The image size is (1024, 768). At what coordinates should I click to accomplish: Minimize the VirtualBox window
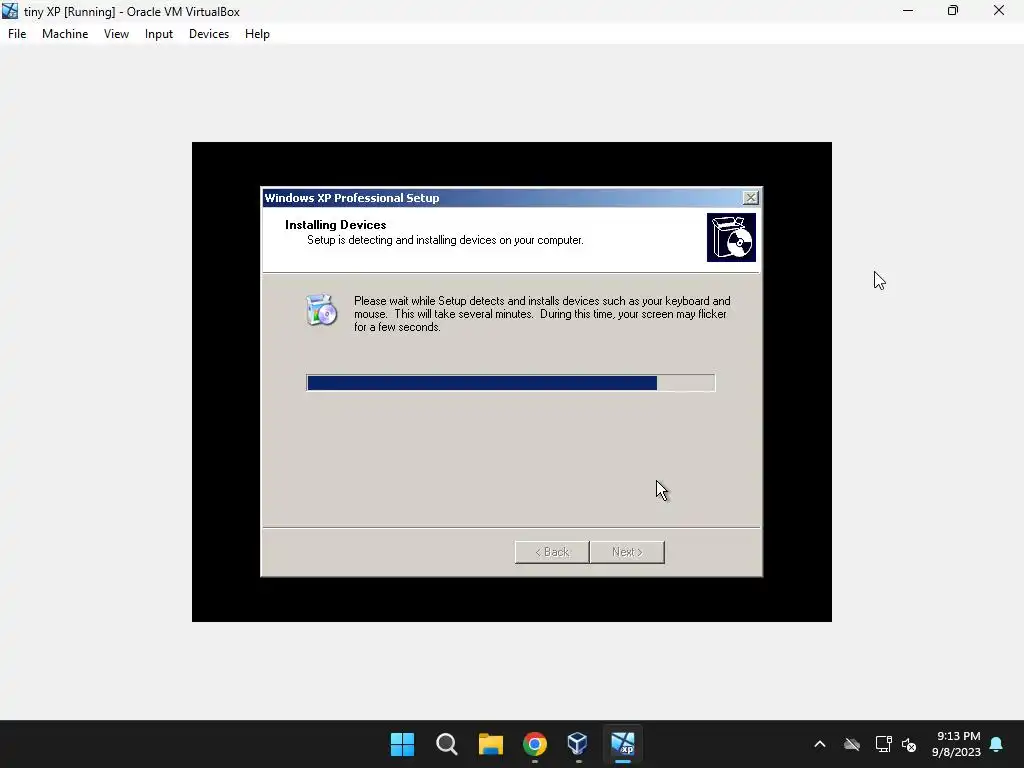point(908,10)
